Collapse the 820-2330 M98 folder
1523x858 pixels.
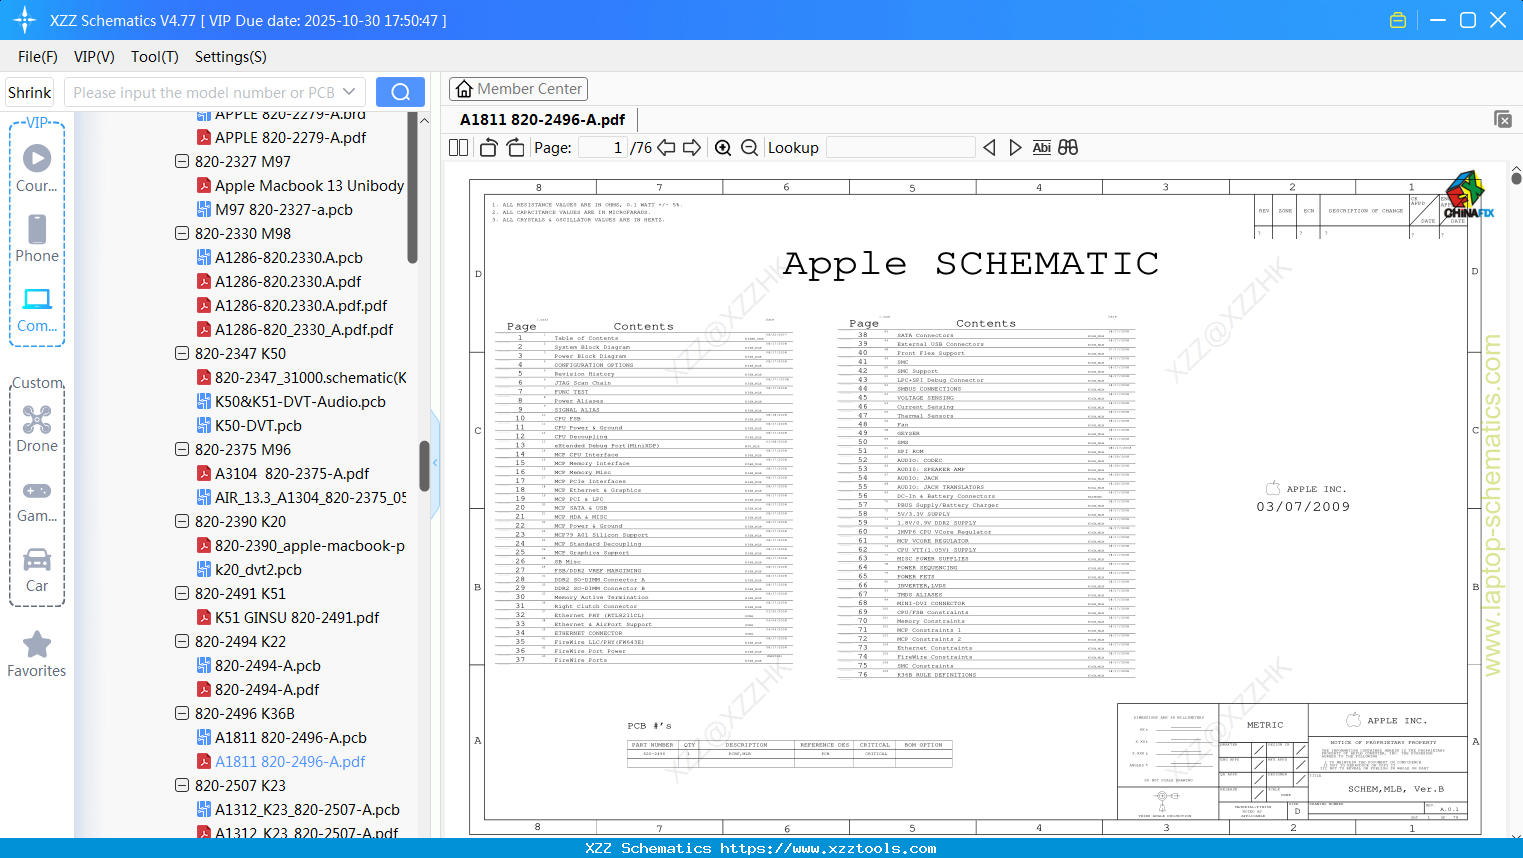[182, 233]
